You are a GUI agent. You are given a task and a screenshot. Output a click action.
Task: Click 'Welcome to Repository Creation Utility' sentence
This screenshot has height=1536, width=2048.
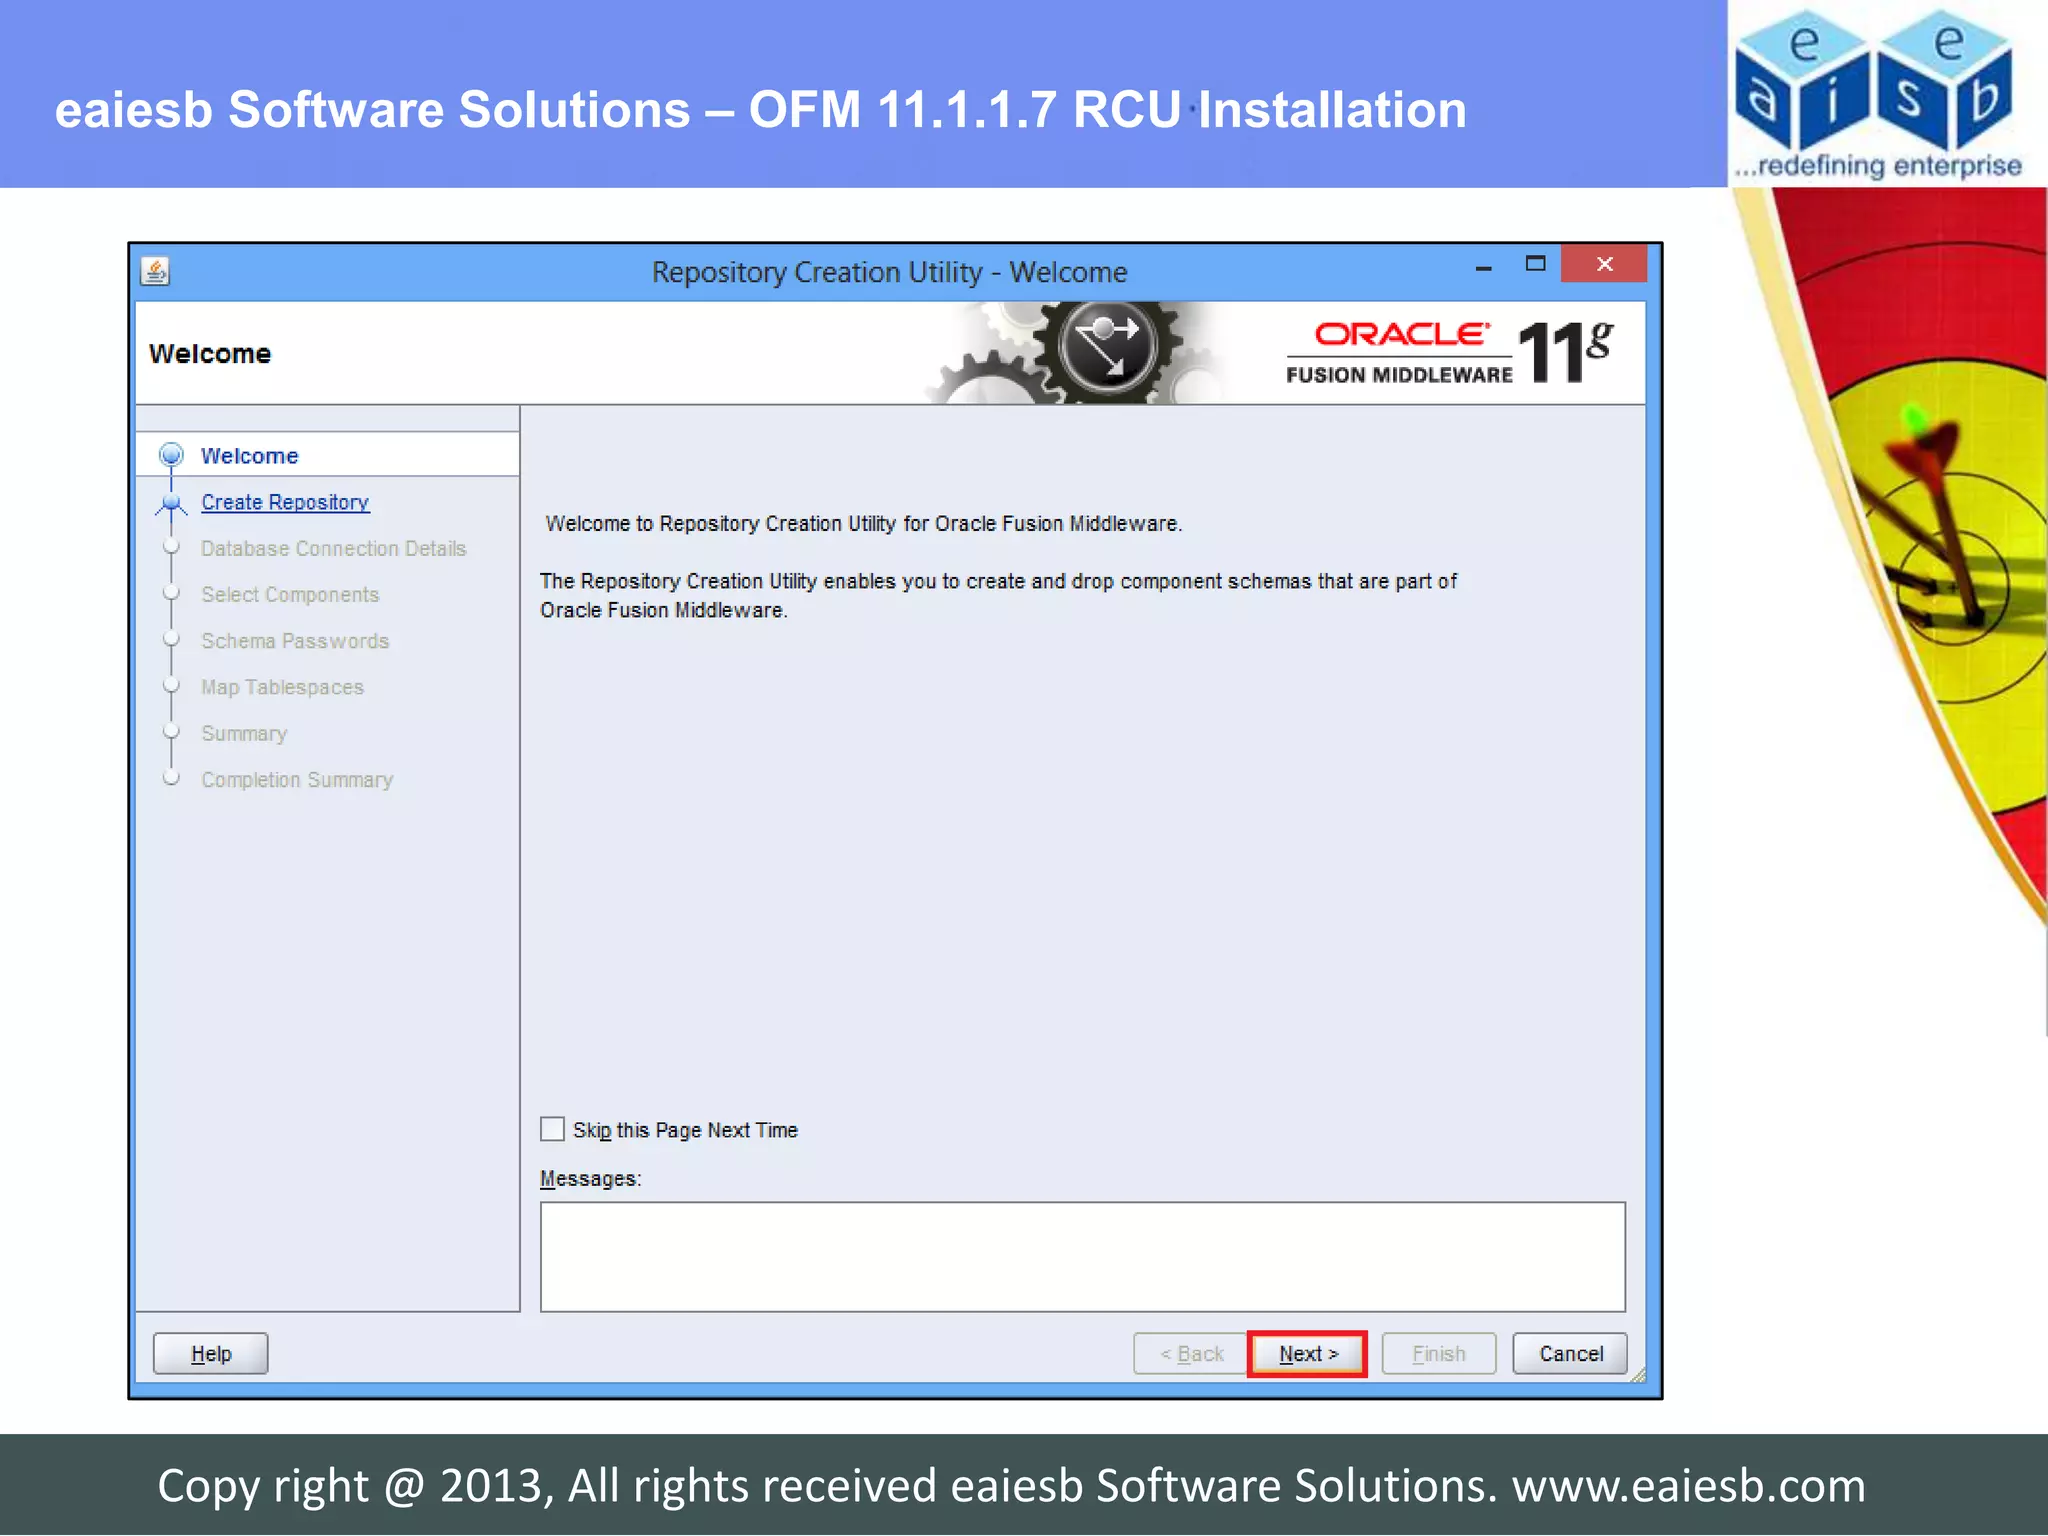point(863,523)
